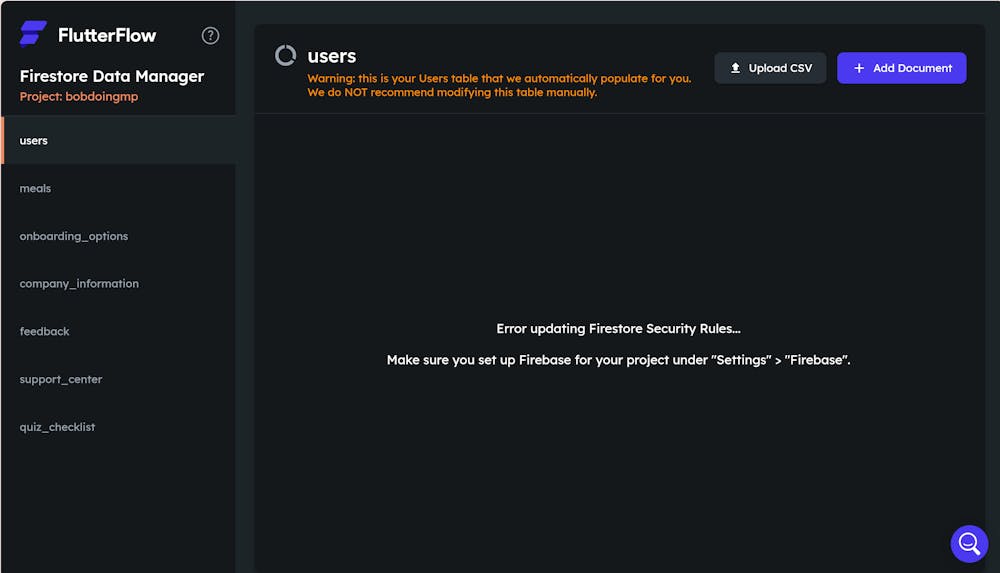Click the orange Users table warning text
The image size is (1000, 573).
tap(499, 86)
